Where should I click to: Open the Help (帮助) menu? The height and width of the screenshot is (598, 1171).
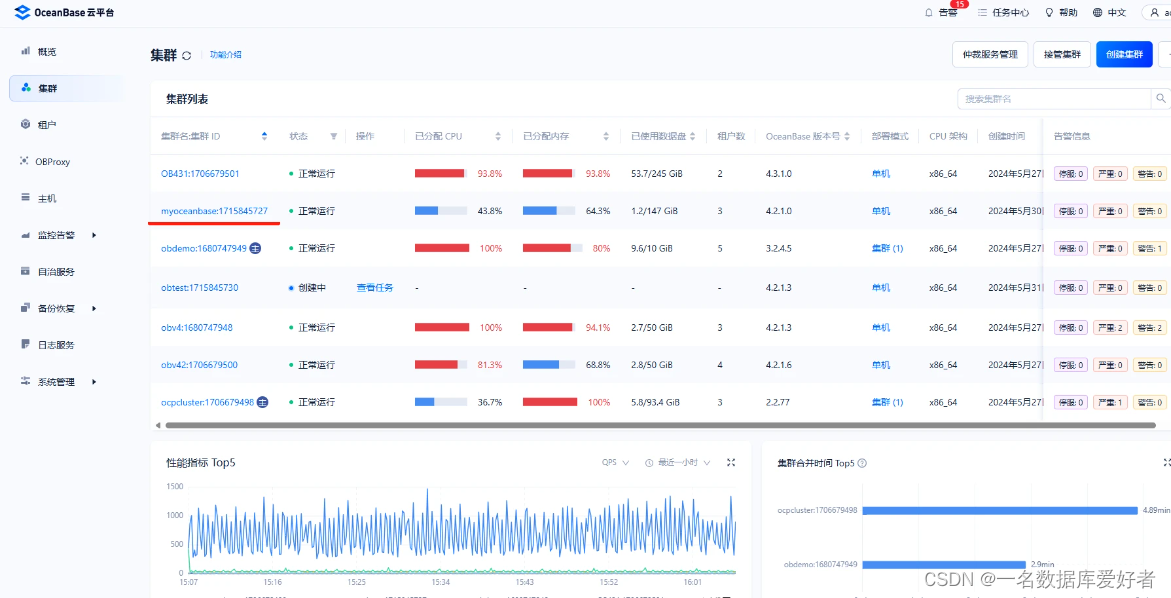(x=1061, y=13)
